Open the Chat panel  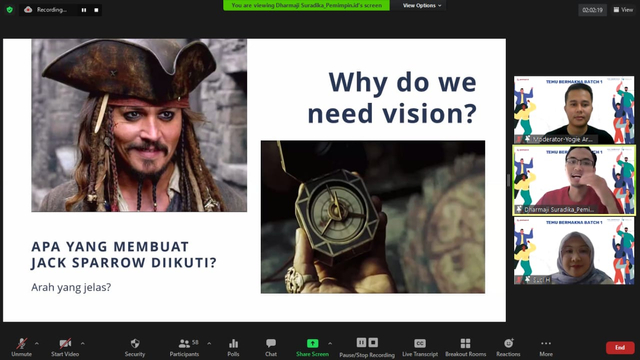271,347
